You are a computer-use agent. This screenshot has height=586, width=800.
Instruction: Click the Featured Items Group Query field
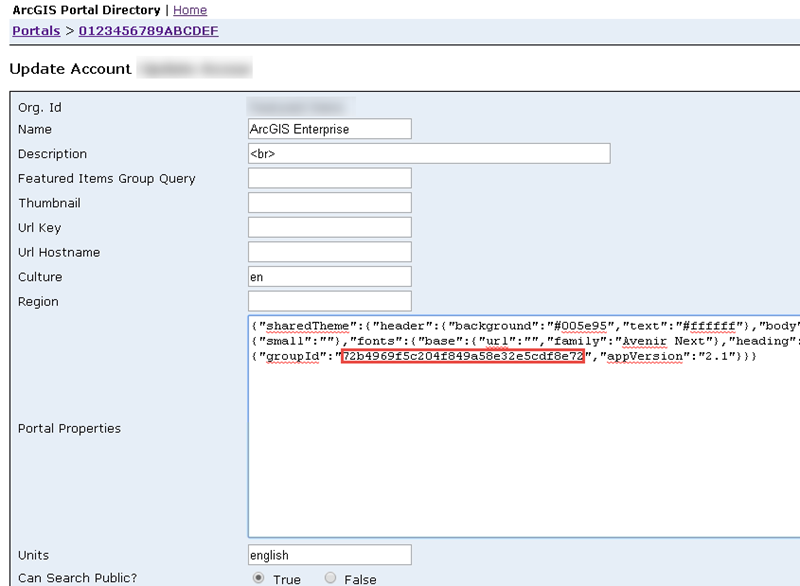pos(330,179)
